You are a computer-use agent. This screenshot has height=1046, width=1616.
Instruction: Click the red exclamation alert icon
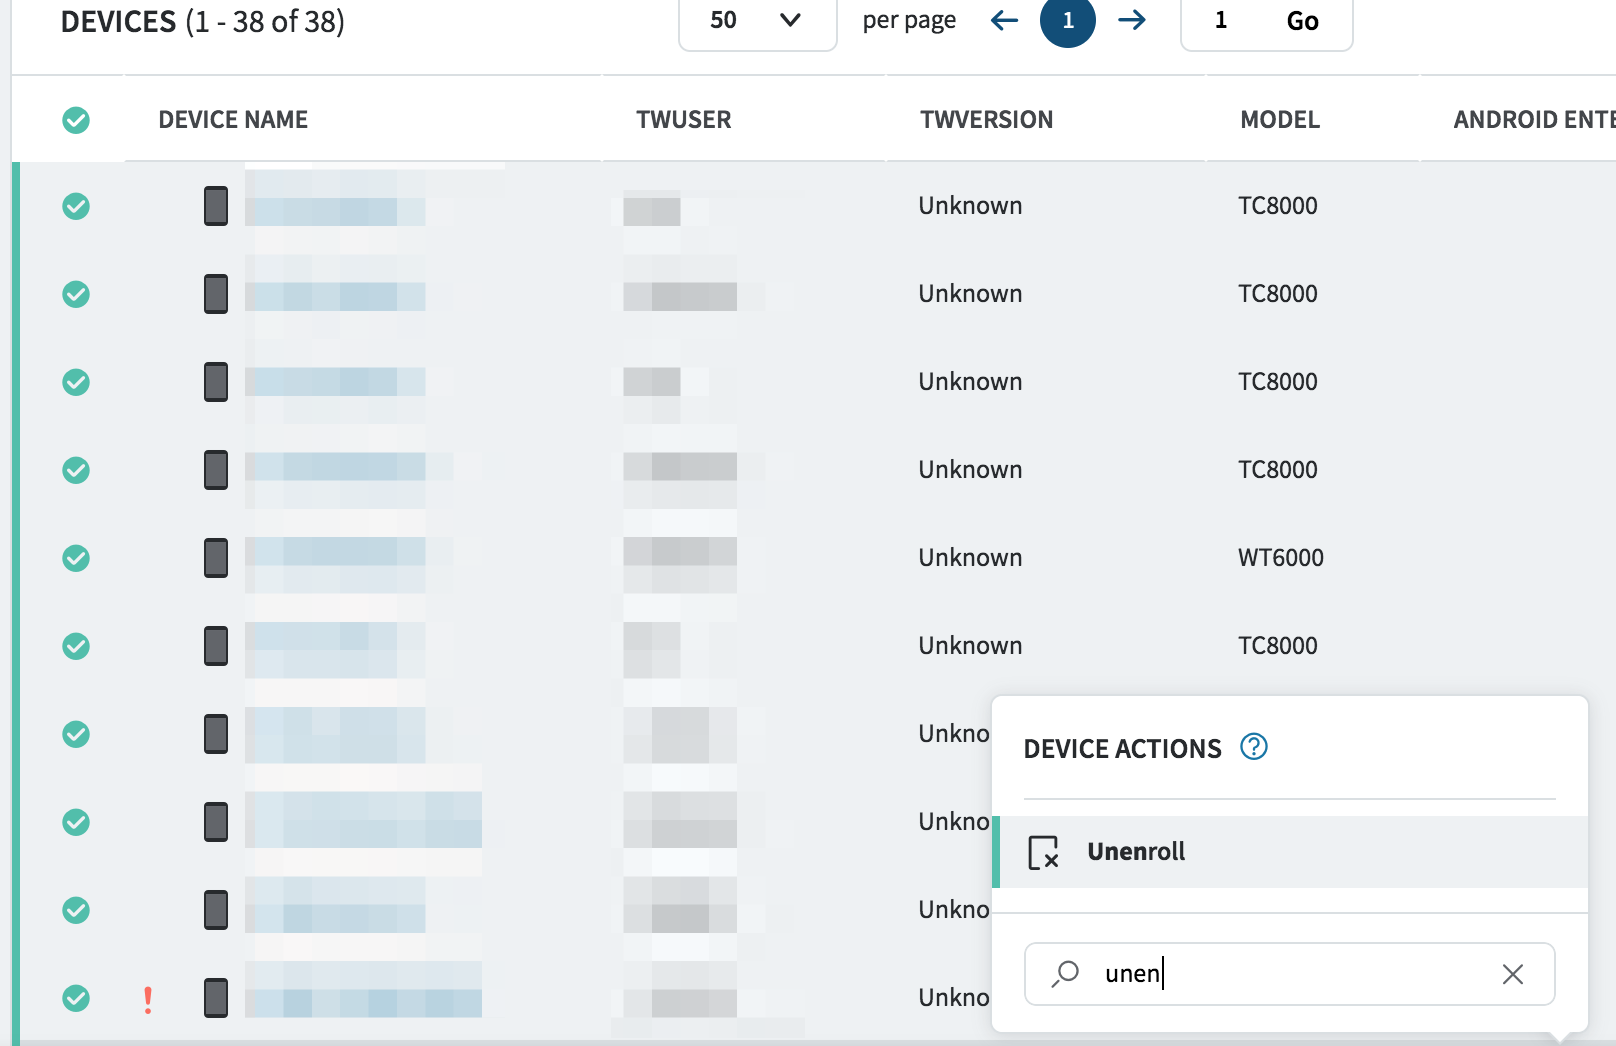point(148,999)
